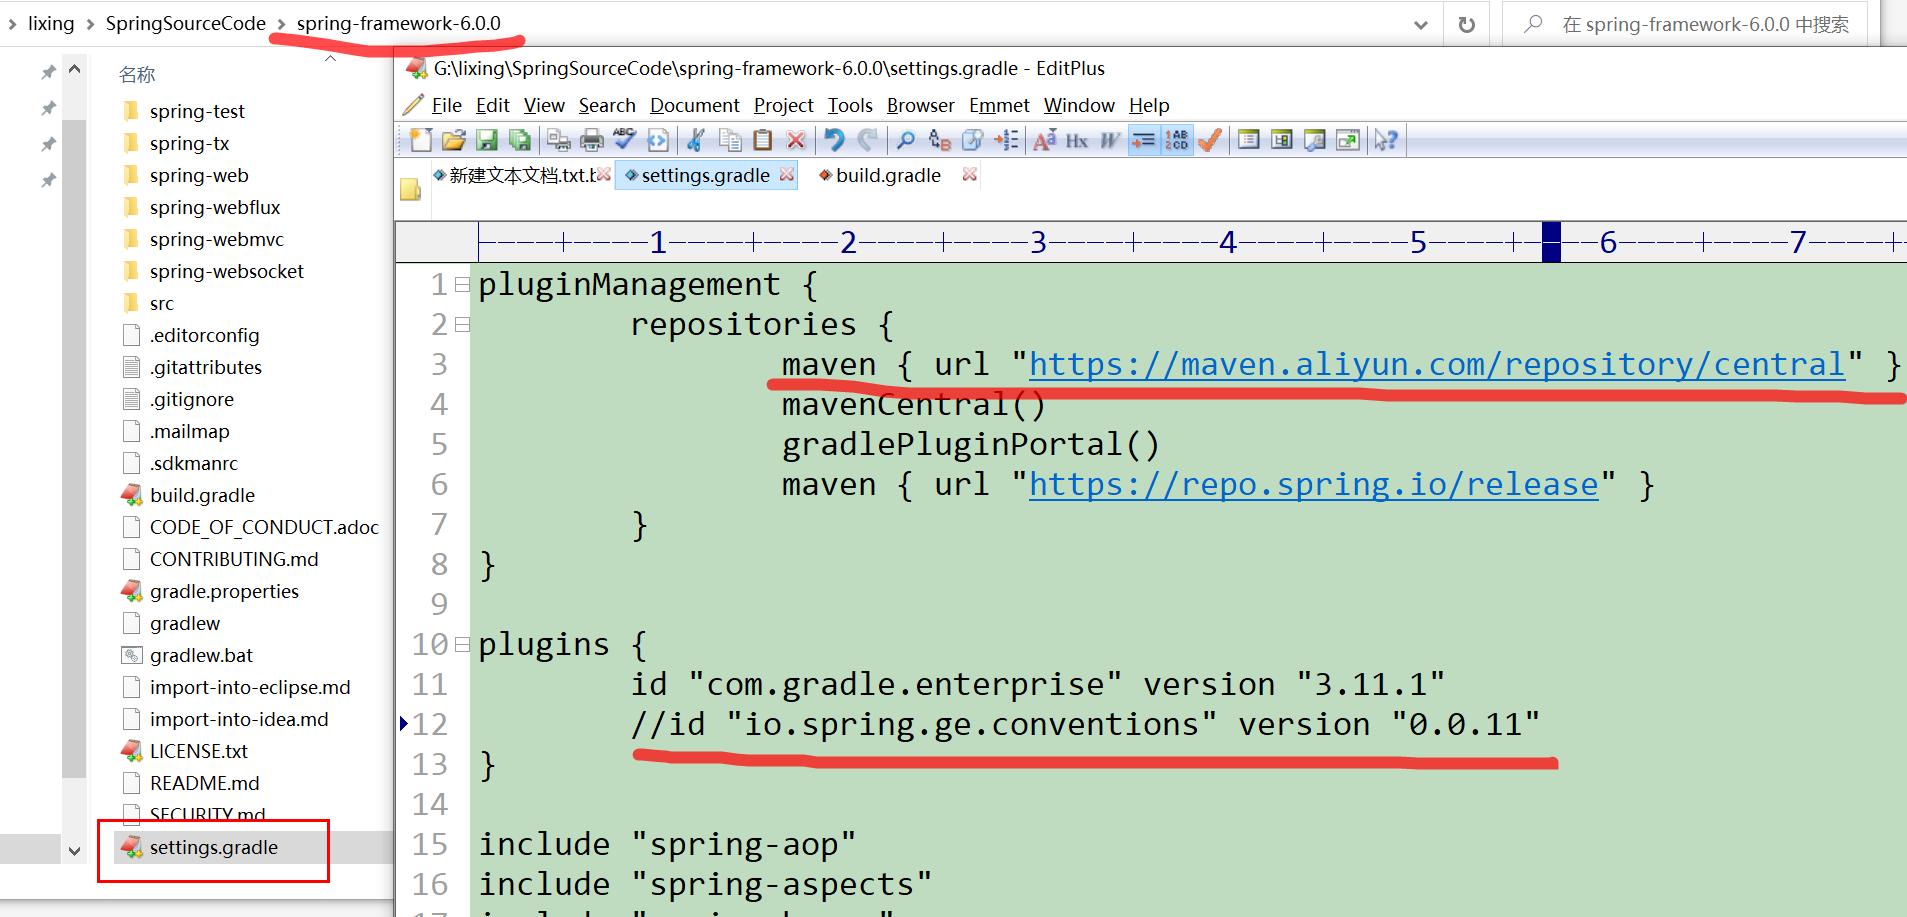Refresh the Explorer folder view
1907x917 pixels.
click(x=1467, y=25)
